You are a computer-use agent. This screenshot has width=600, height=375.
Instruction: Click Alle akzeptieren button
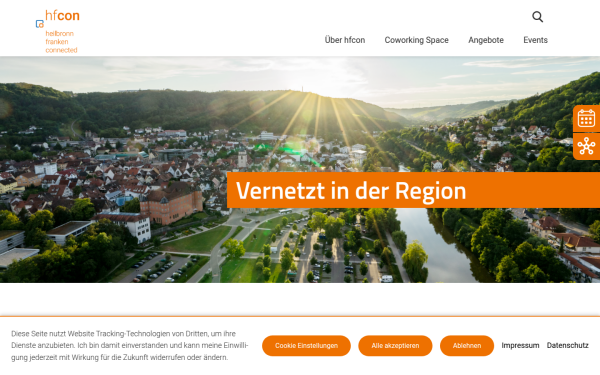coord(395,346)
